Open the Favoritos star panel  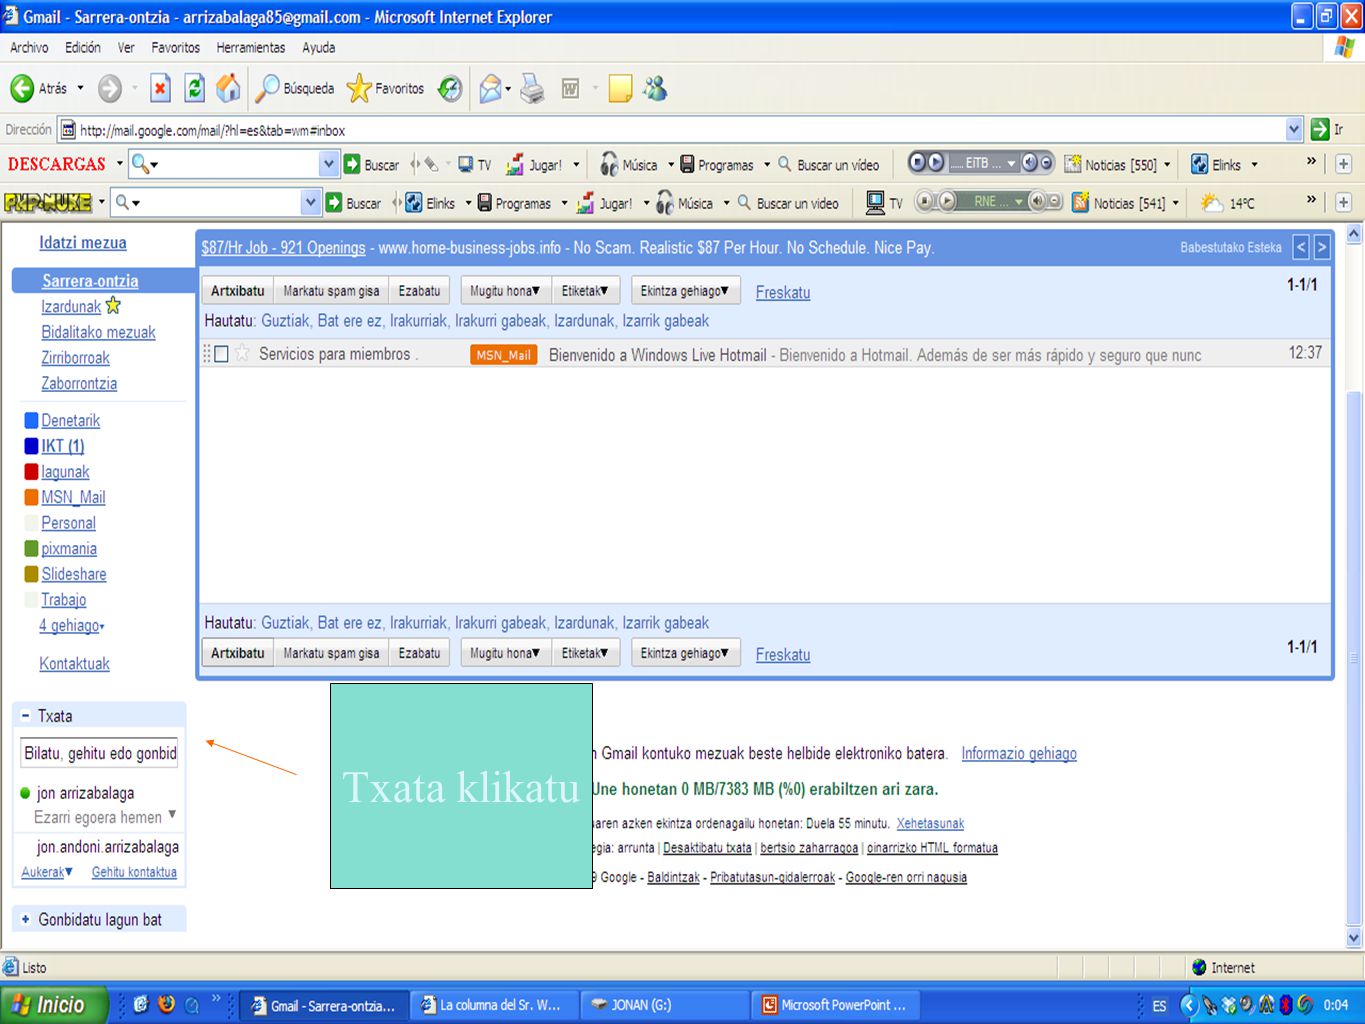(385, 89)
